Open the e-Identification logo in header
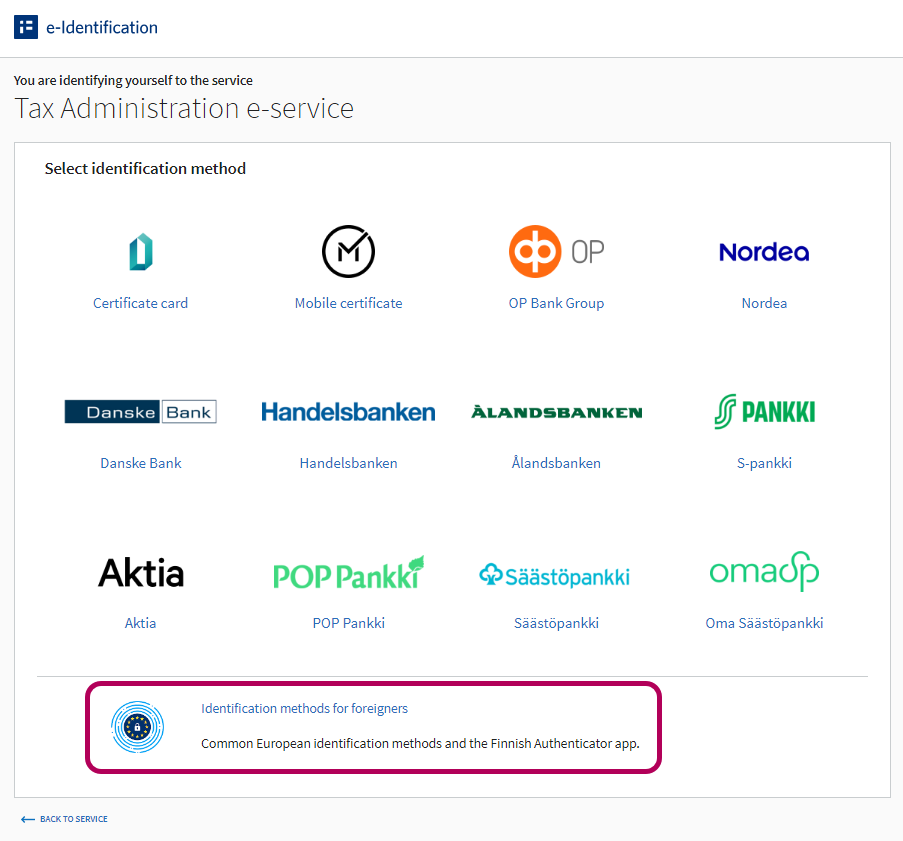This screenshot has height=841, width=903. click(26, 27)
